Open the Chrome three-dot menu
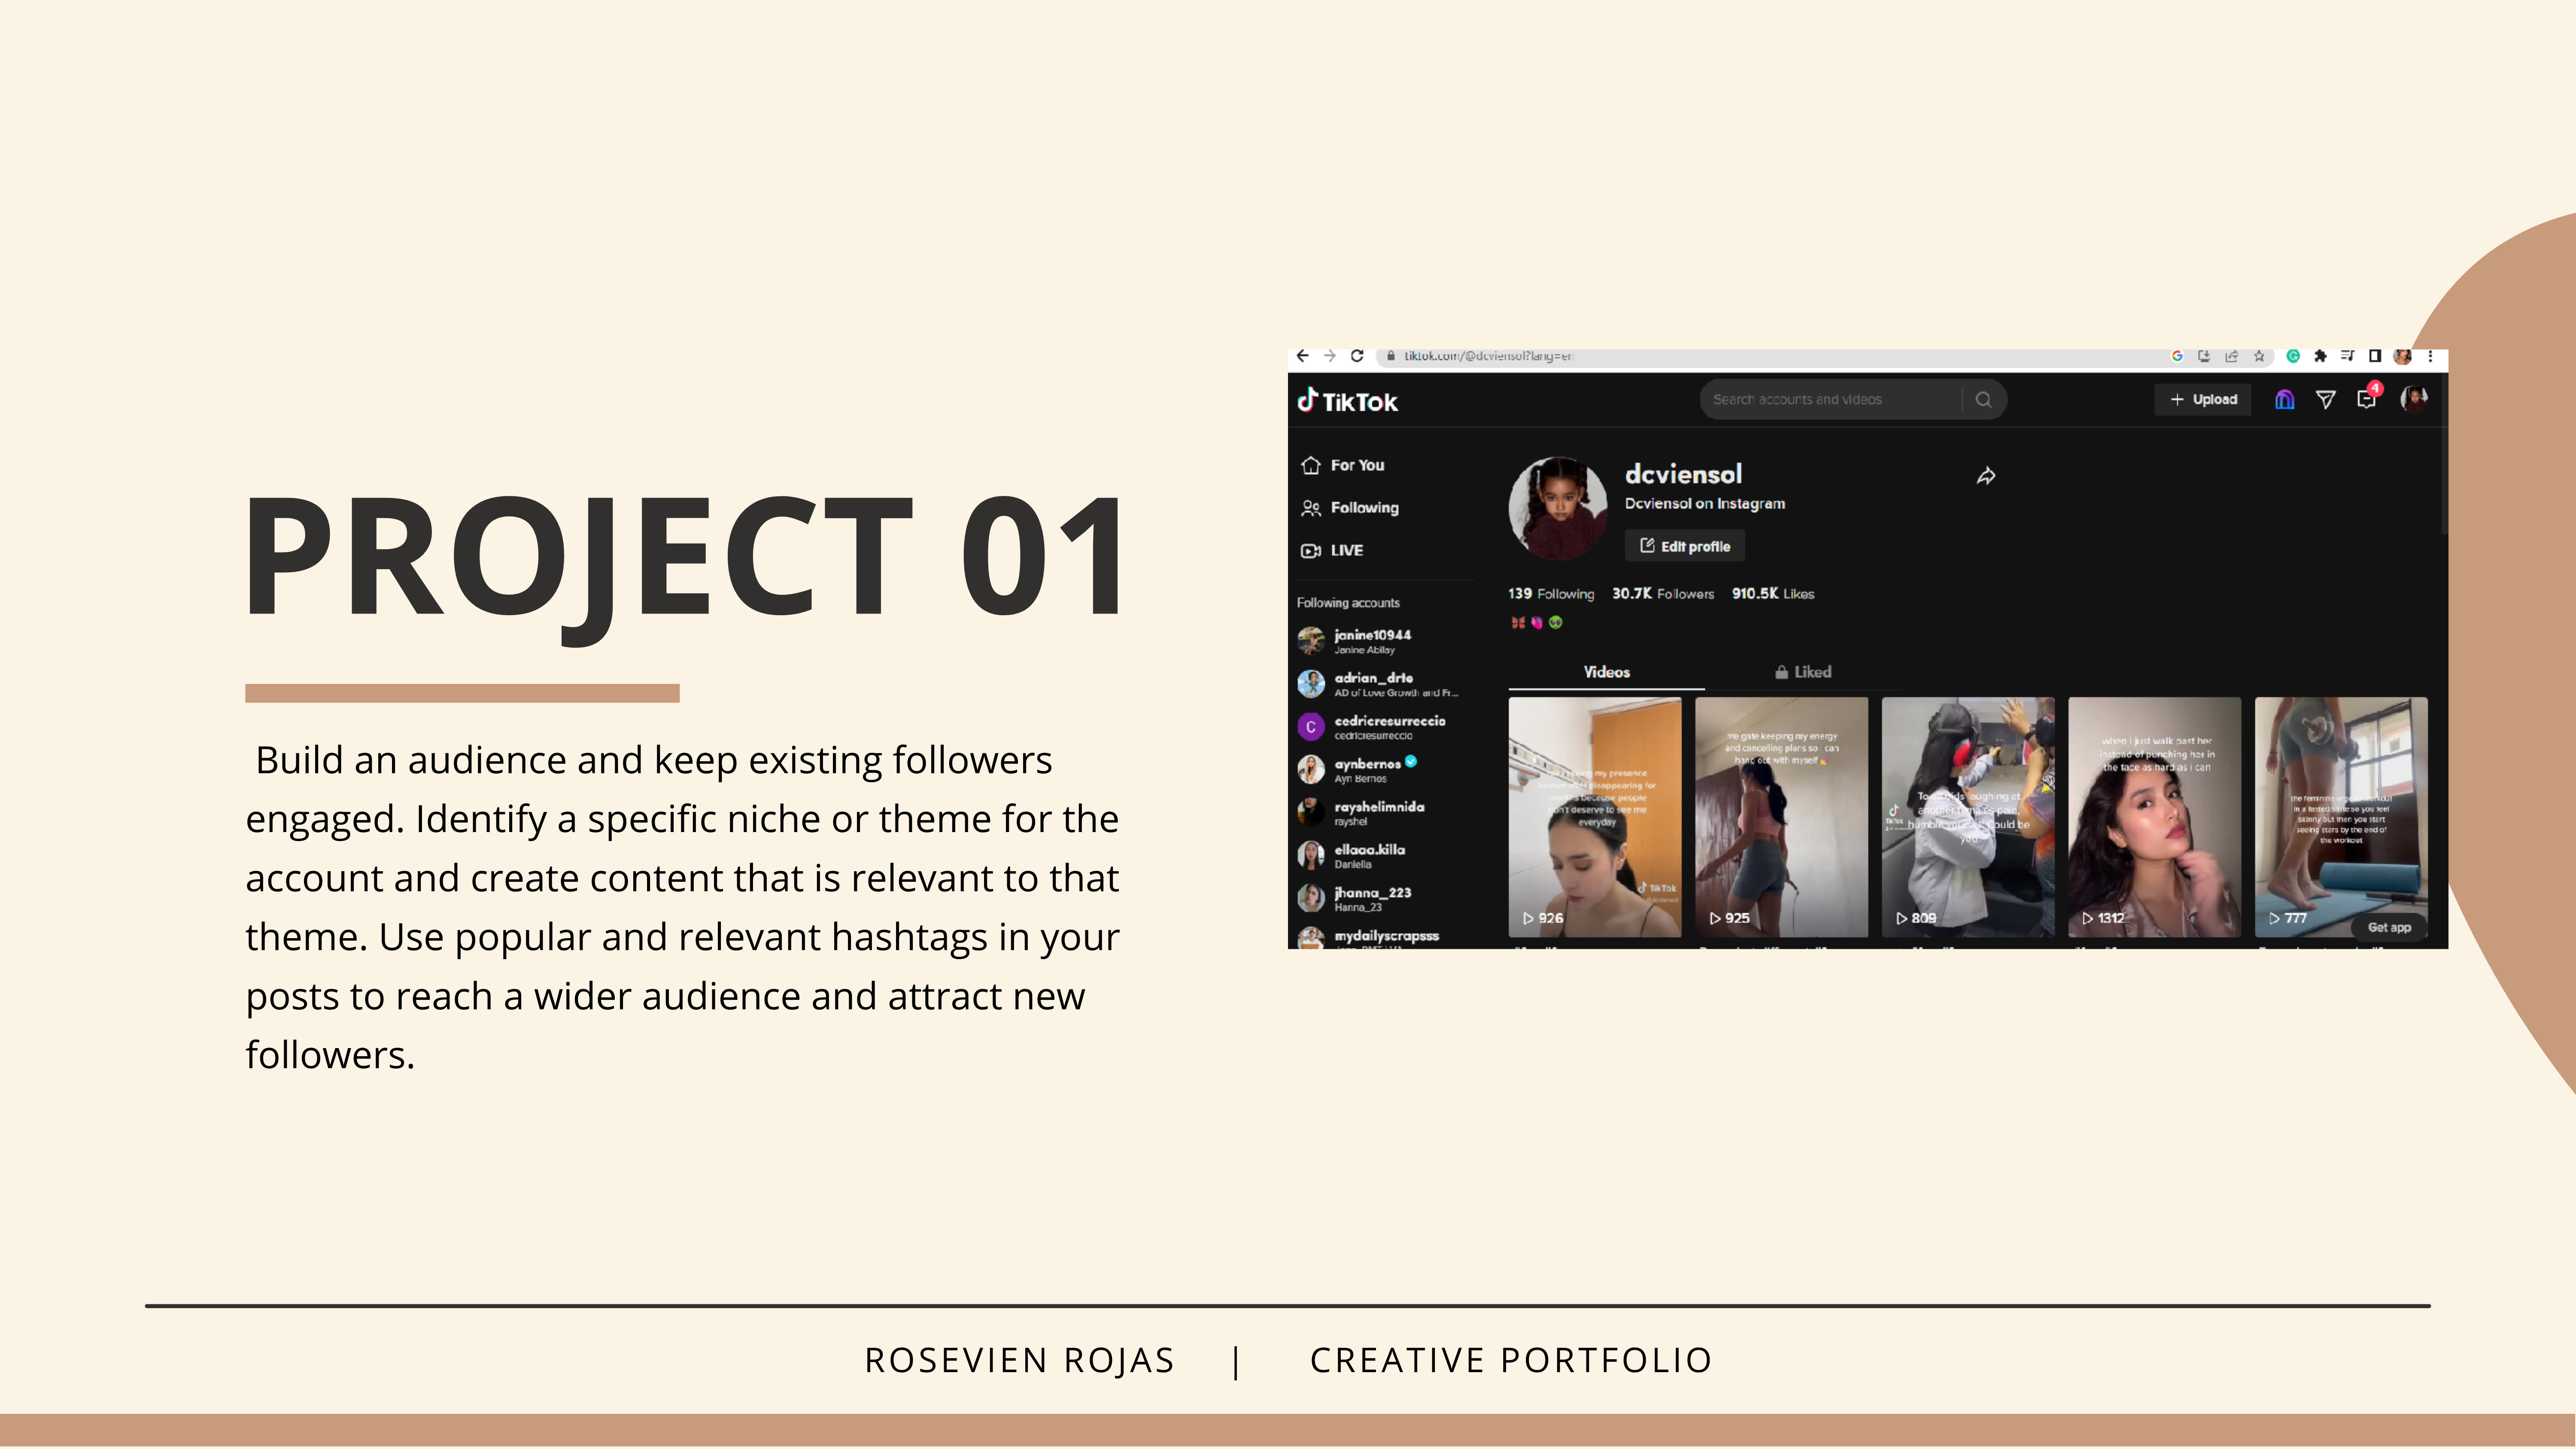Screen dimensions: 2576x1449 [2430, 356]
